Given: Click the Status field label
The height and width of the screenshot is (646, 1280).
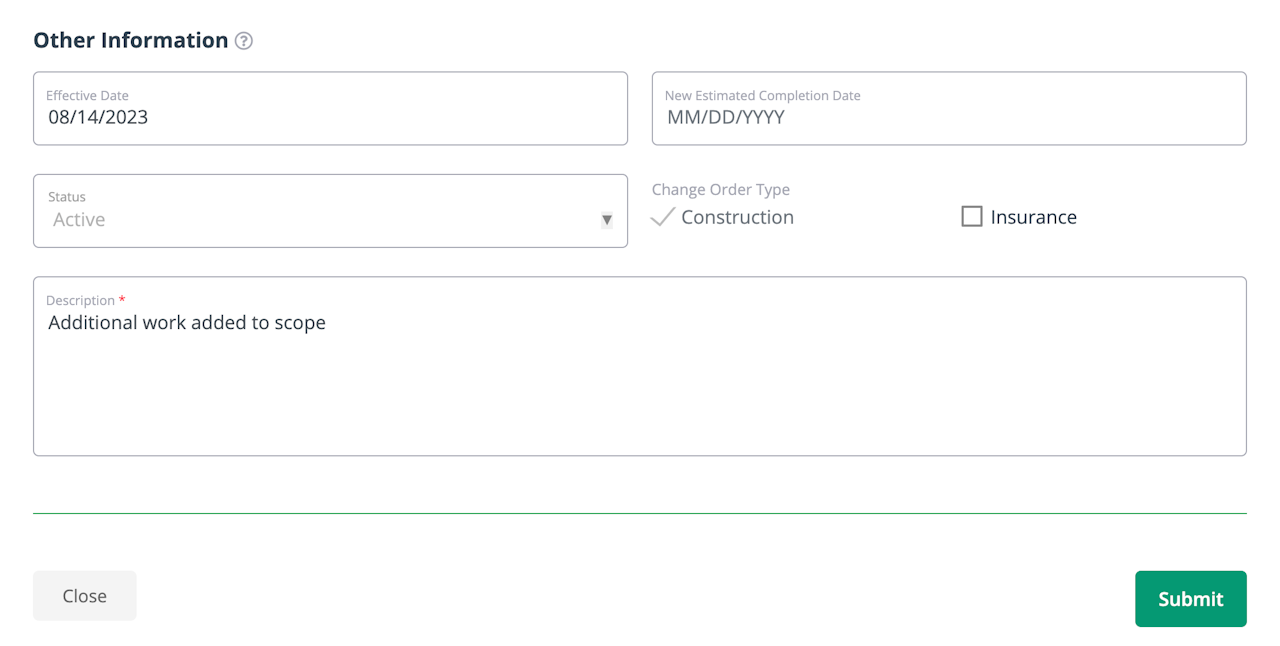Looking at the screenshot, I should [67, 197].
